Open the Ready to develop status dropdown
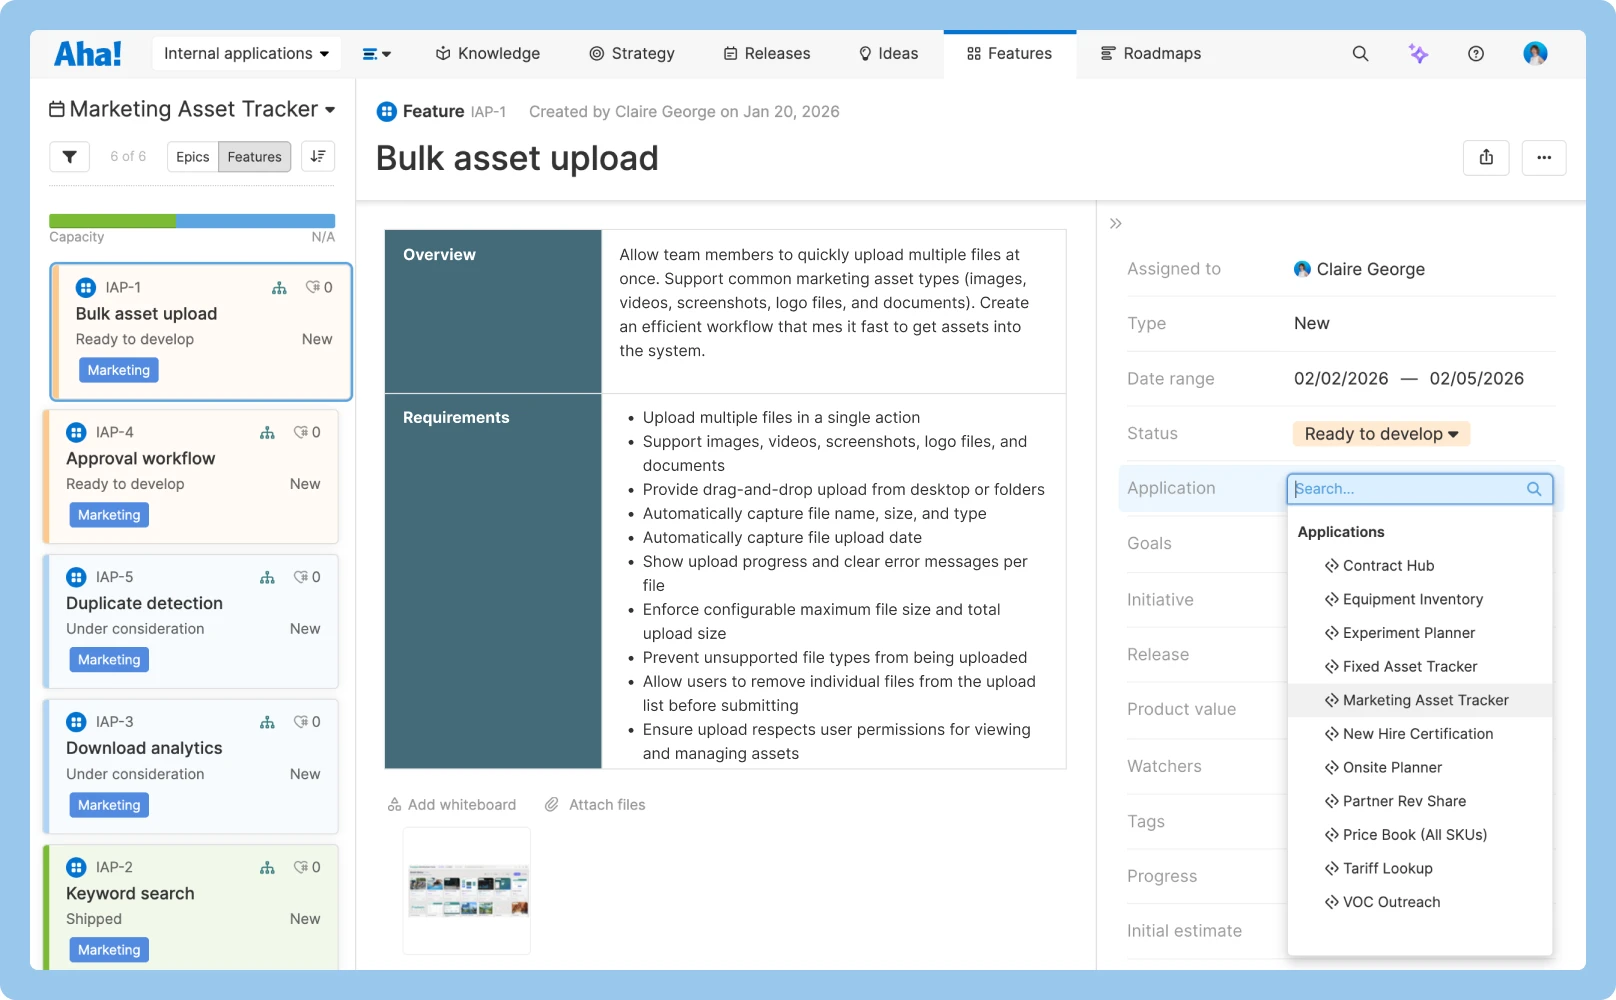 (x=1380, y=433)
